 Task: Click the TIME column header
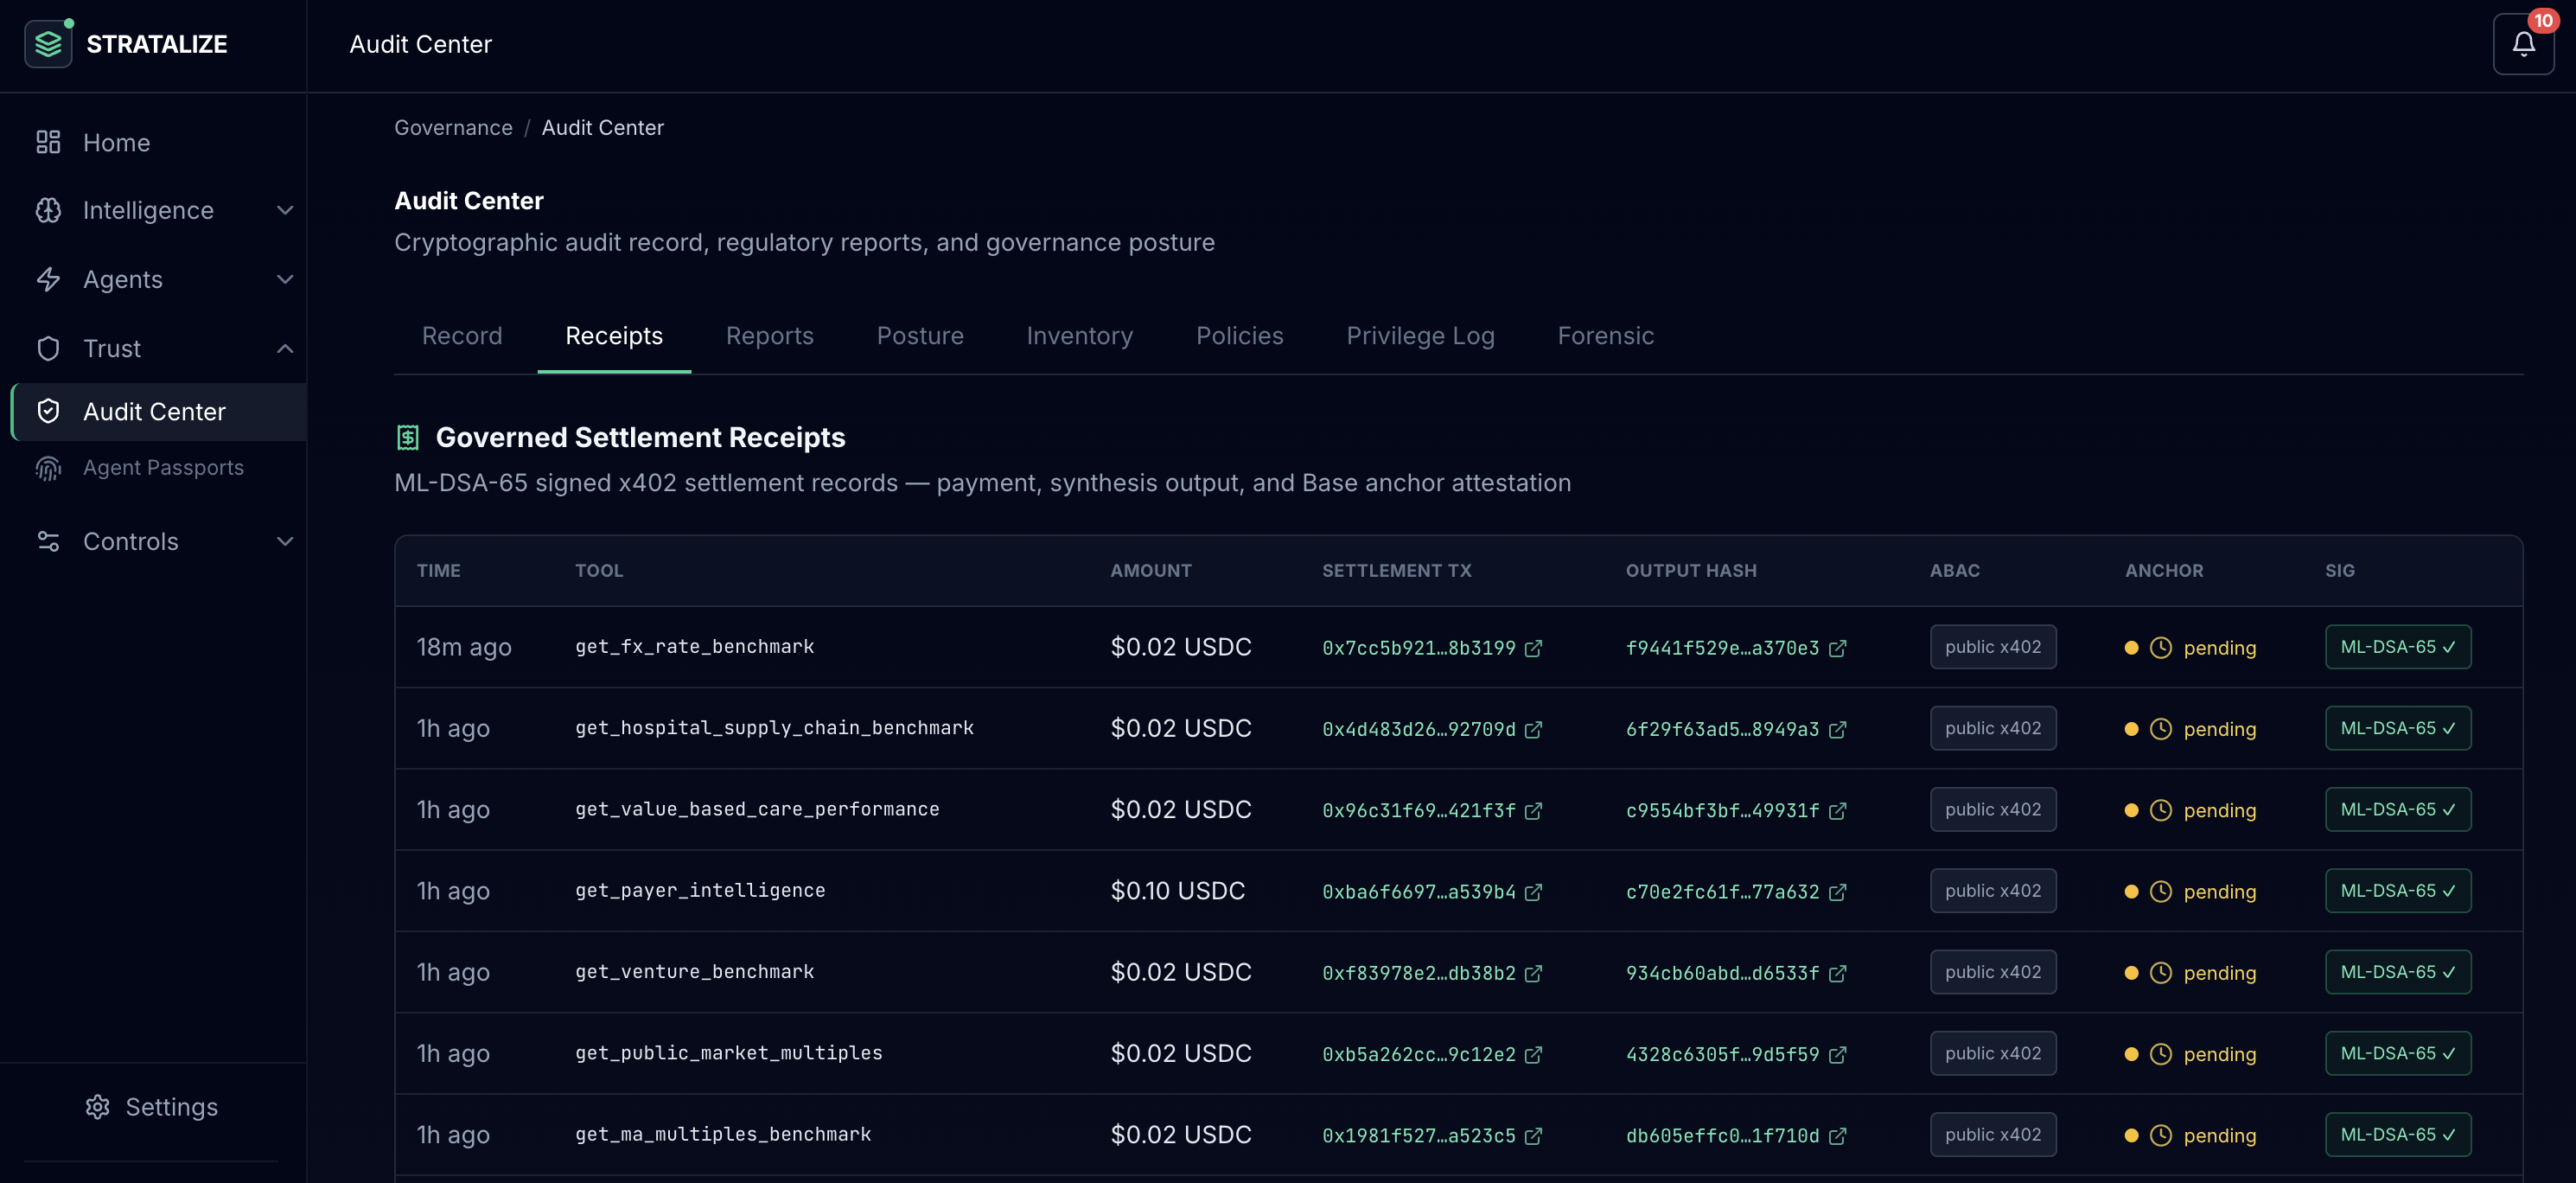(x=438, y=570)
